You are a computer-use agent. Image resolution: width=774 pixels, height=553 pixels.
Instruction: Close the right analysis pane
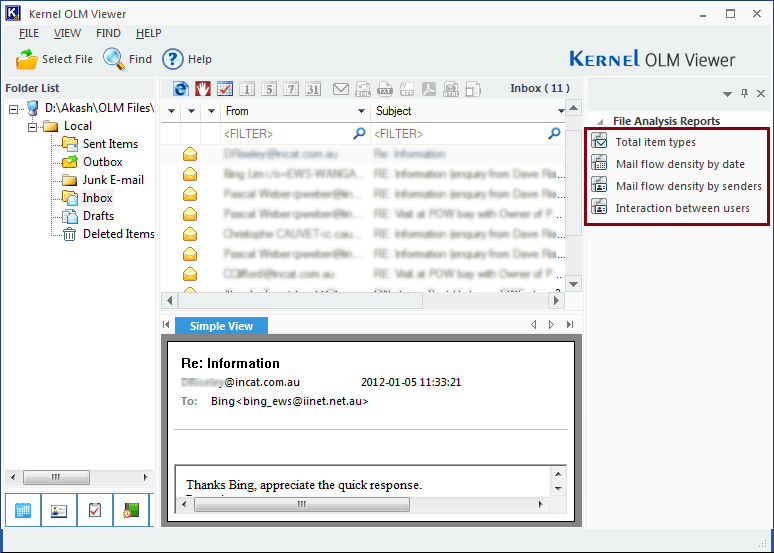761,93
